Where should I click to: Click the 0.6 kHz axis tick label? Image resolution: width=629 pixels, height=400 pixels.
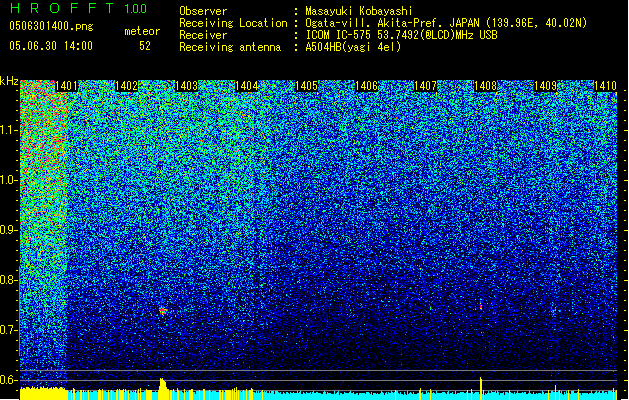pos(9,380)
